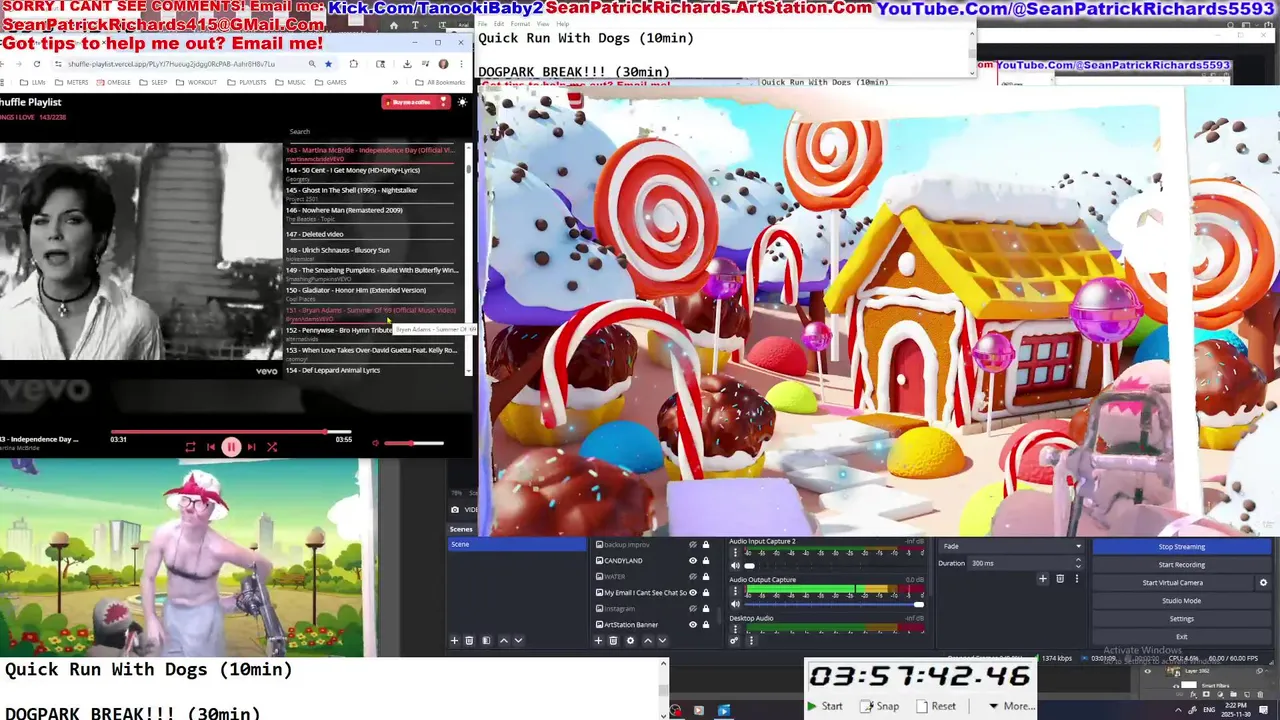The width and height of the screenshot is (1280, 720).
Task: Remove selected scene with trash icon
Action: (469, 640)
